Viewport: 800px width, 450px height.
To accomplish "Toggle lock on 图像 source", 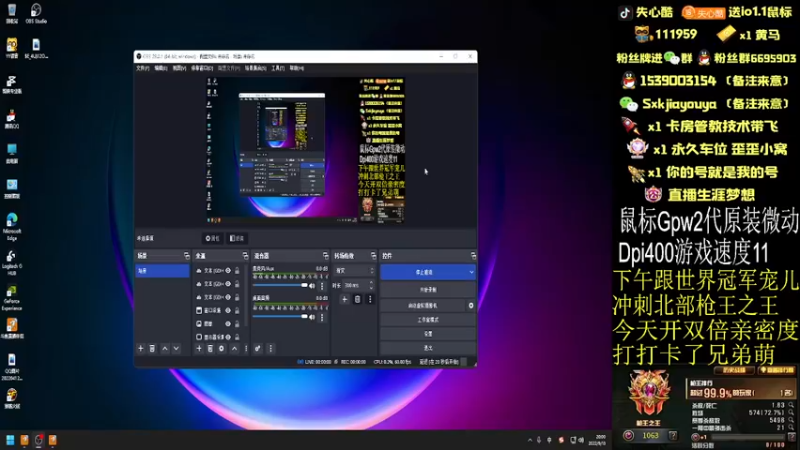I will pos(237,323).
